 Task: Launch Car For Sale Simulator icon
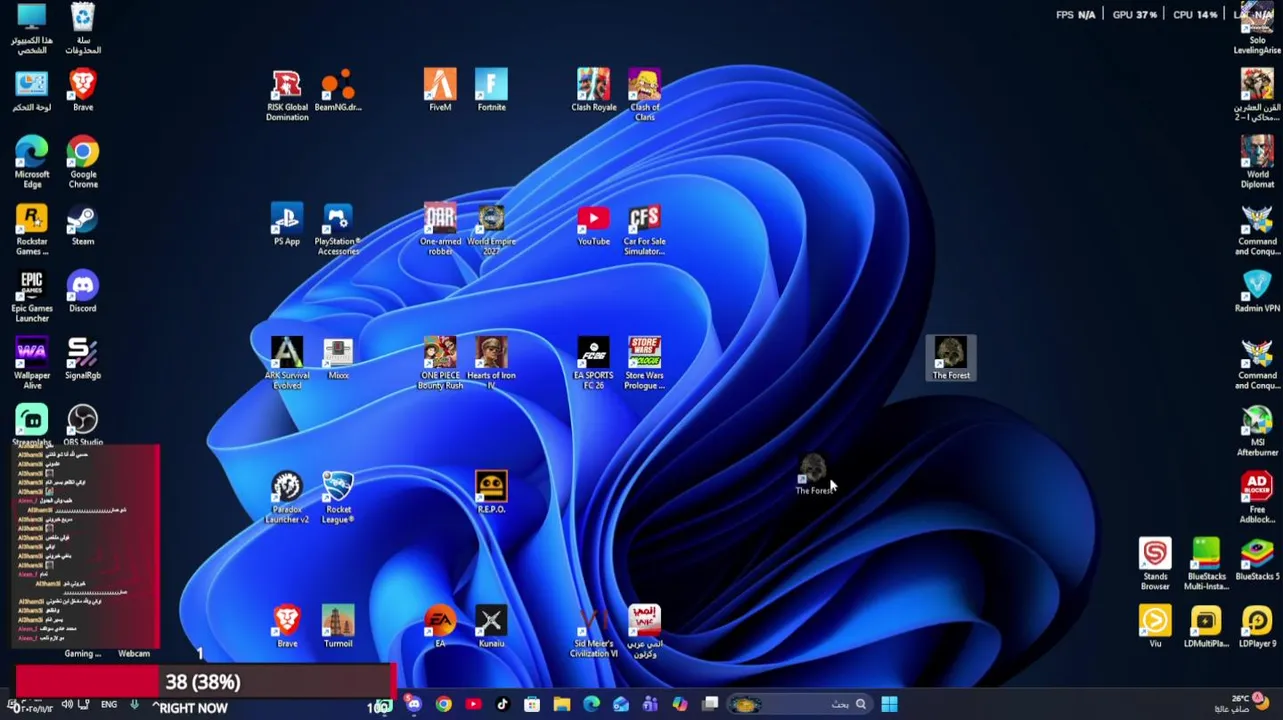coord(644,231)
